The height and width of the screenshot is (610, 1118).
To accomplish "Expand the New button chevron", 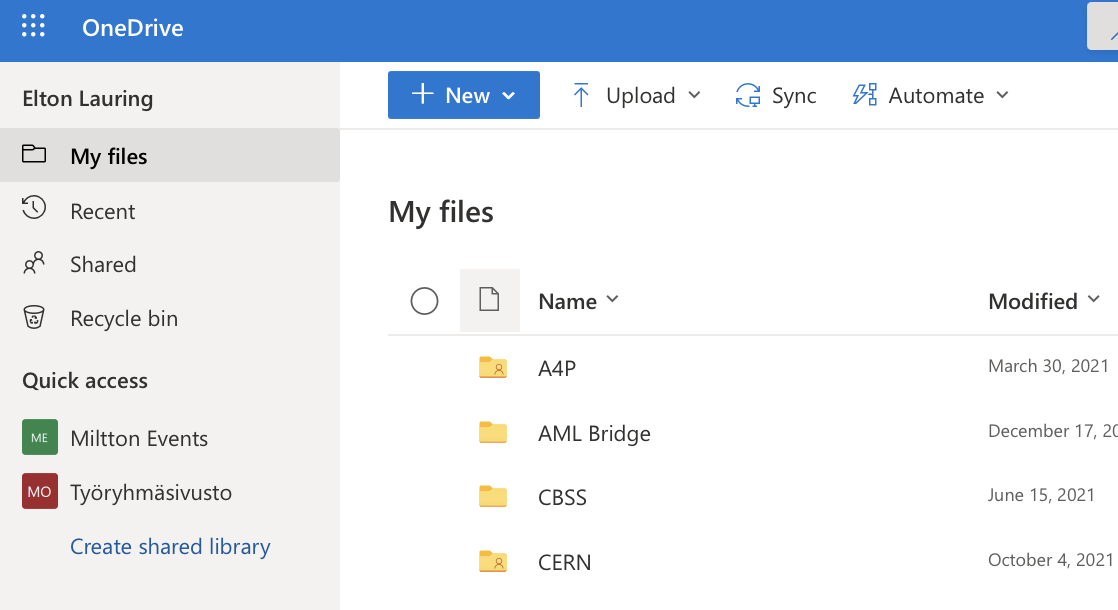I will tap(508, 95).
